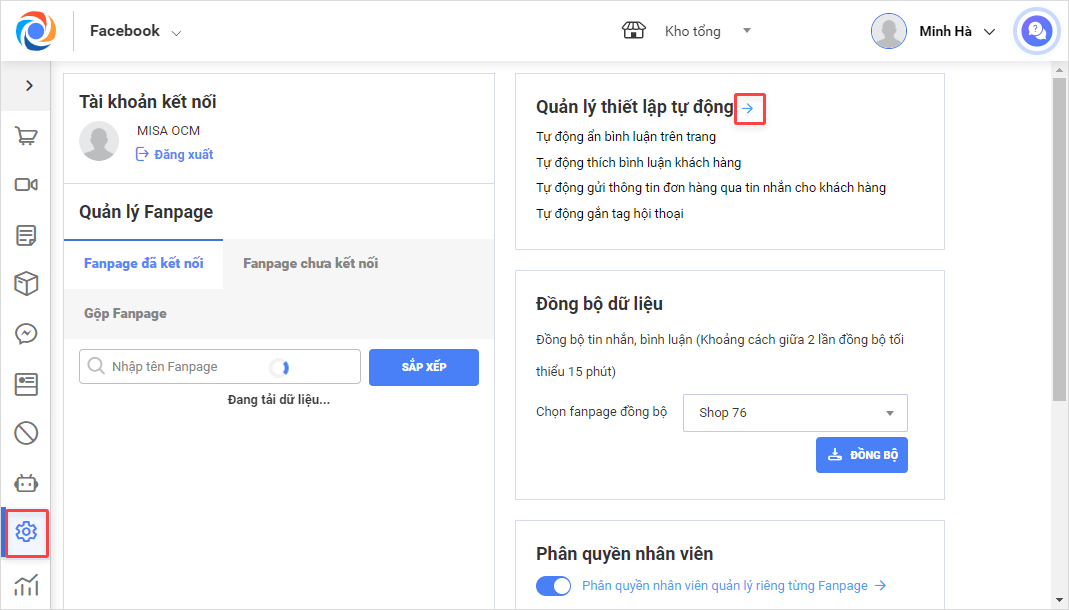Open the reports chart sidebar icon
Screen dimensions: 1069x610
pyautogui.click(x=26, y=585)
